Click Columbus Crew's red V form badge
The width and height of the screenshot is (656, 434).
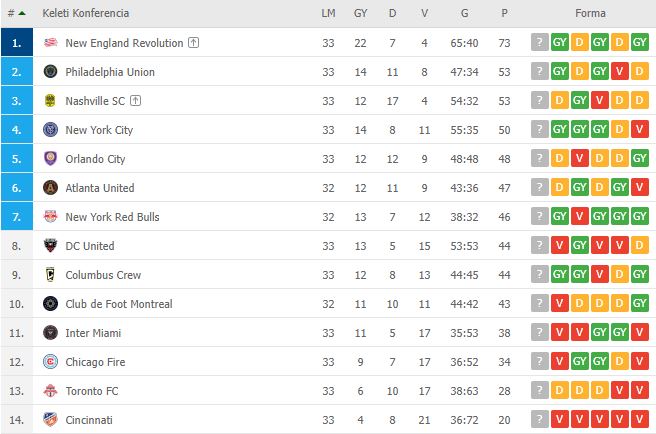600,274
